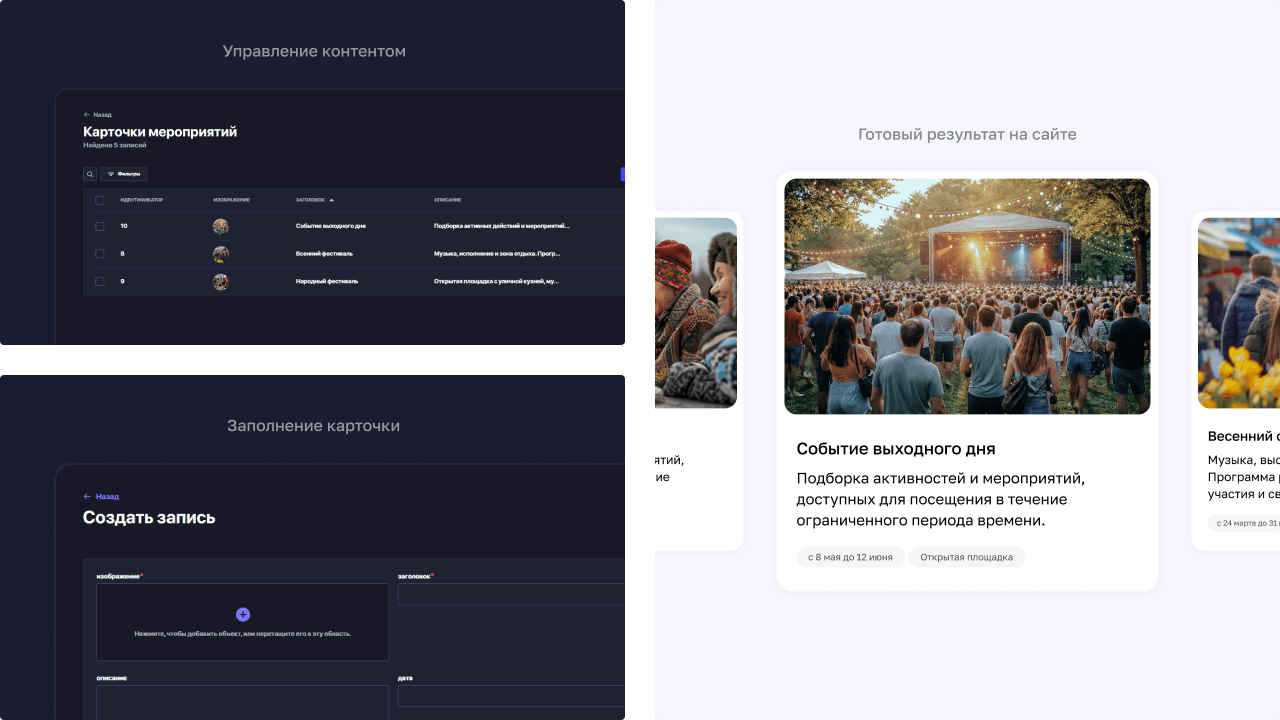Click the Готовый результат на сайте label
The image size is (1280, 720).
click(x=967, y=134)
